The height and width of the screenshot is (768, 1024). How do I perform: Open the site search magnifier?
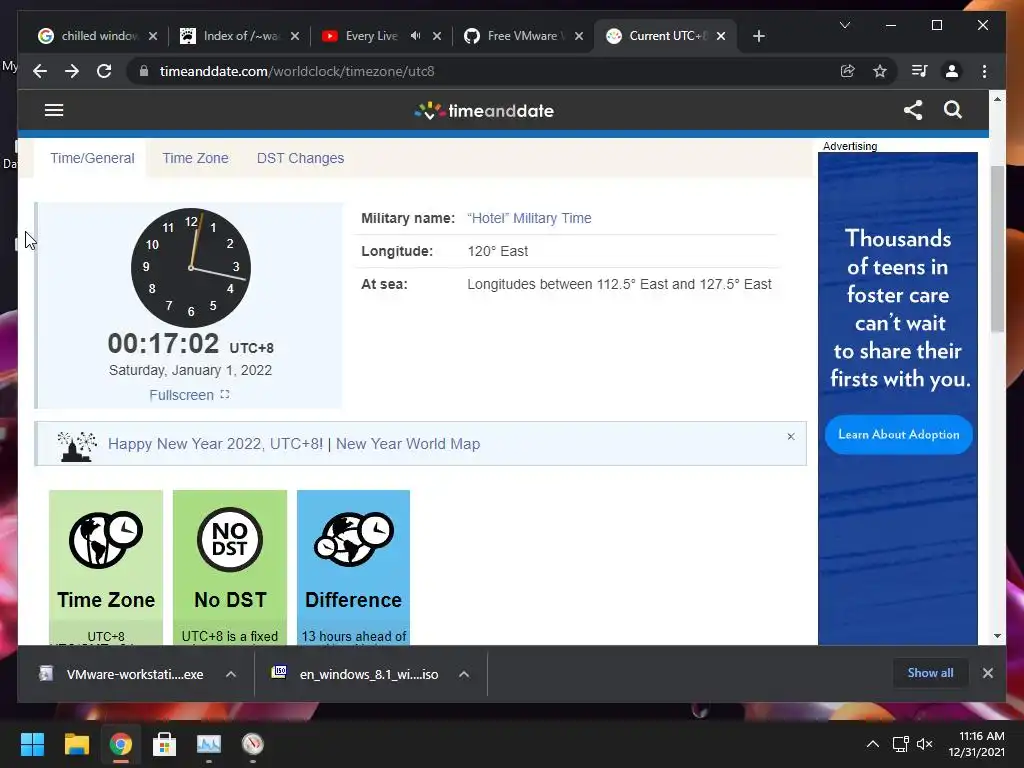pyautogui.click(x=953, y=110)
